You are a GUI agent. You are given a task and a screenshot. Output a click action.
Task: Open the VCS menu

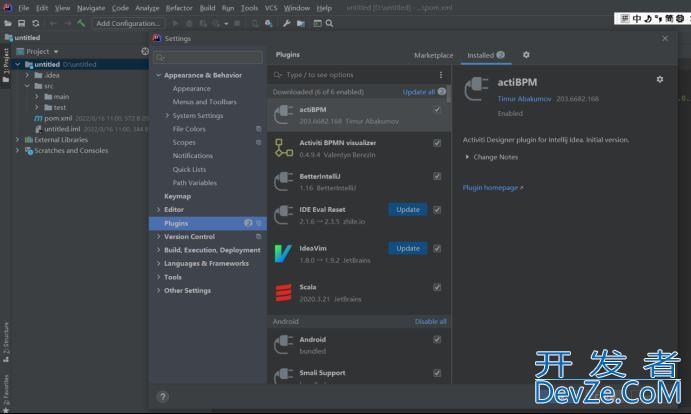click(271, 8)
